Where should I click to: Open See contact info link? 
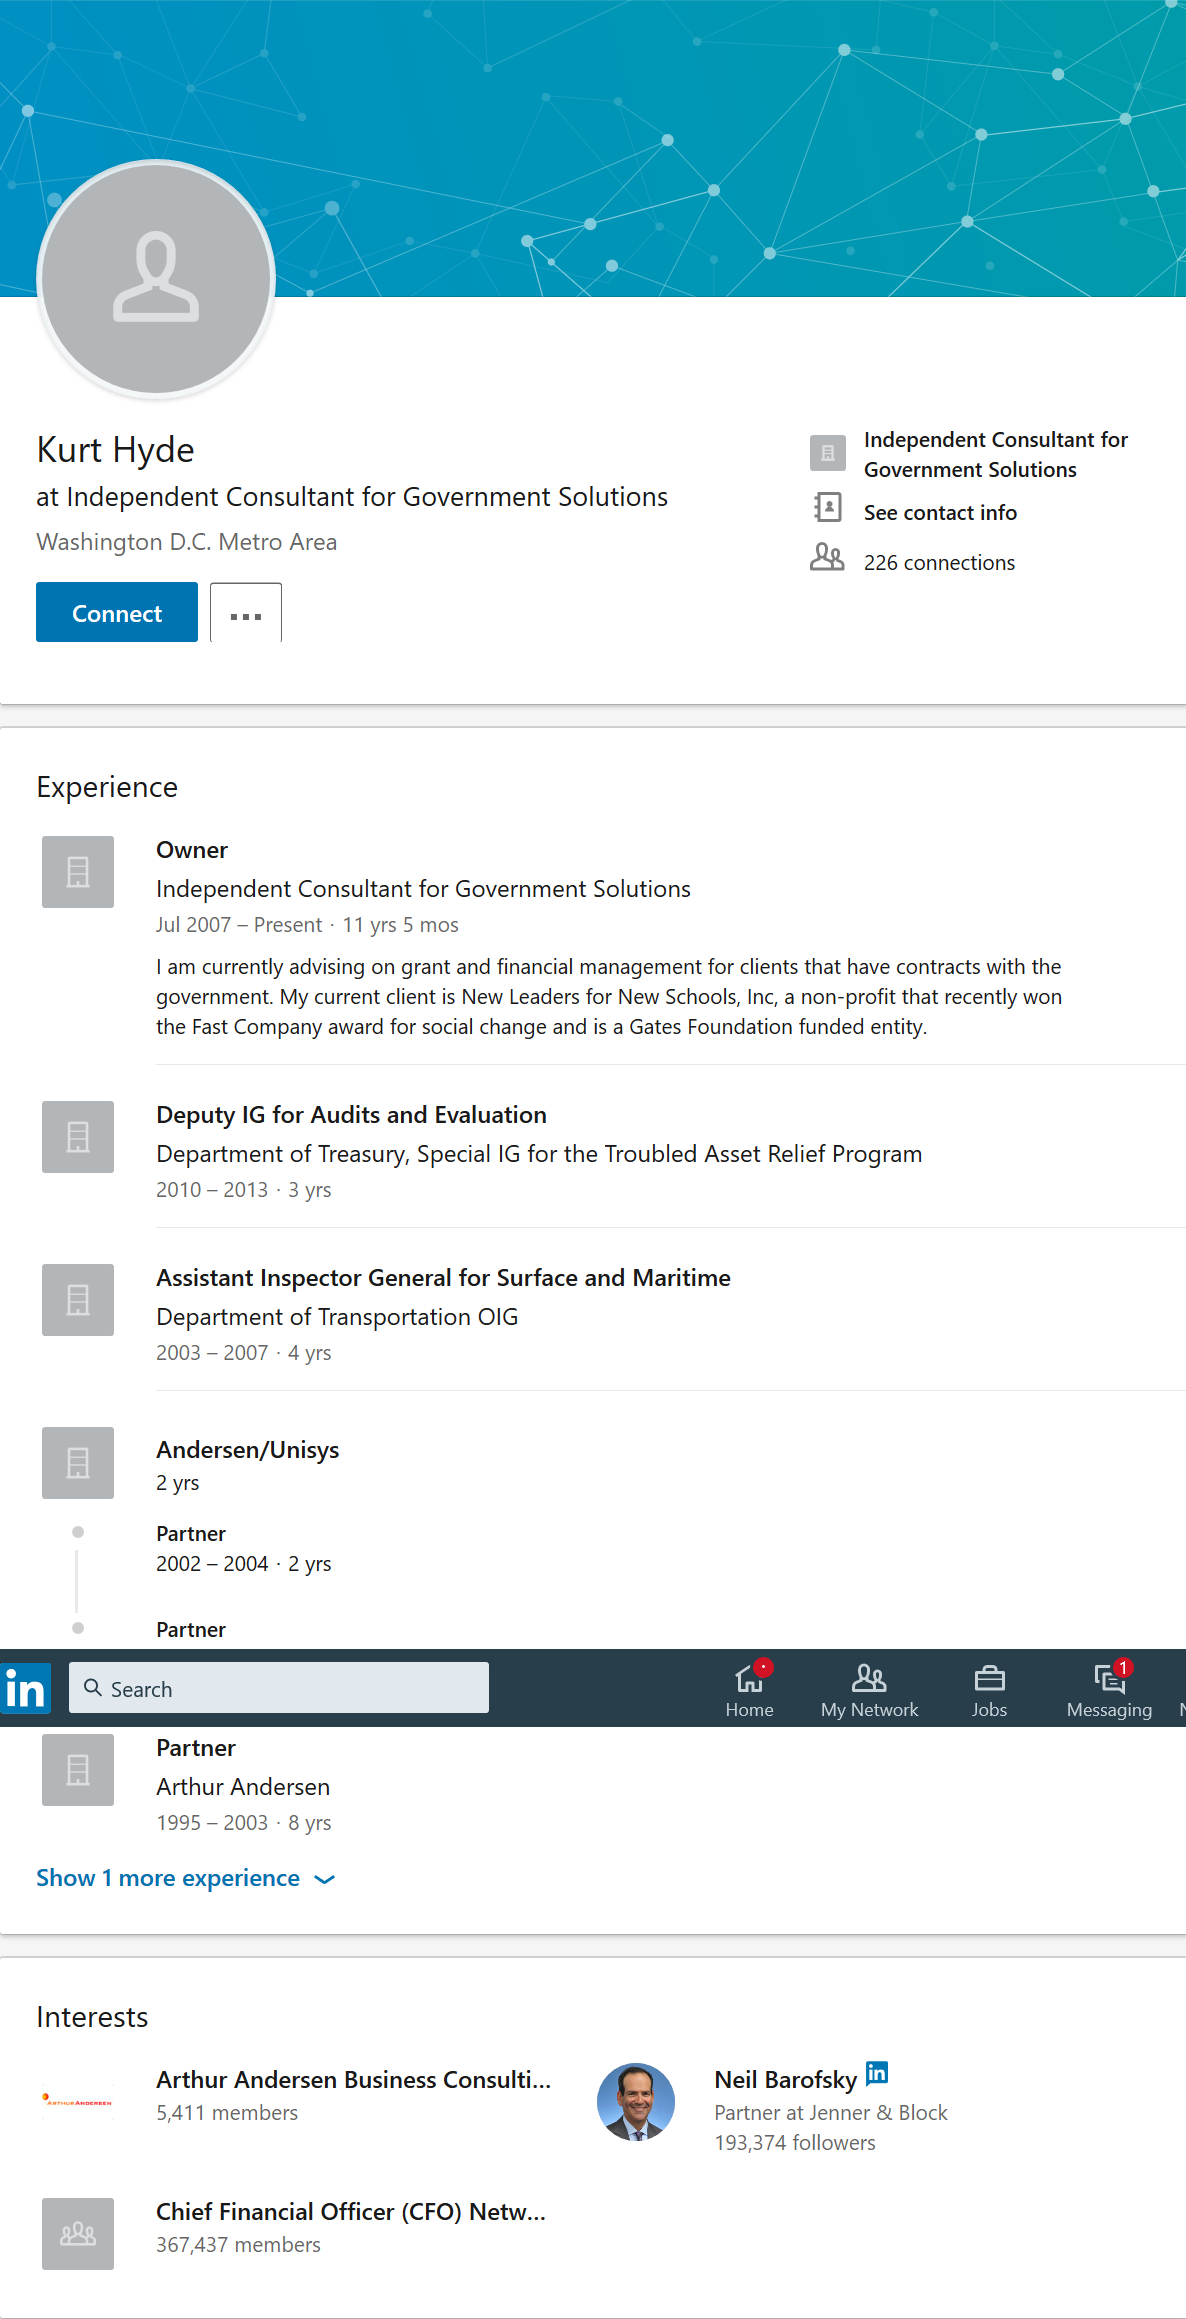940,512
